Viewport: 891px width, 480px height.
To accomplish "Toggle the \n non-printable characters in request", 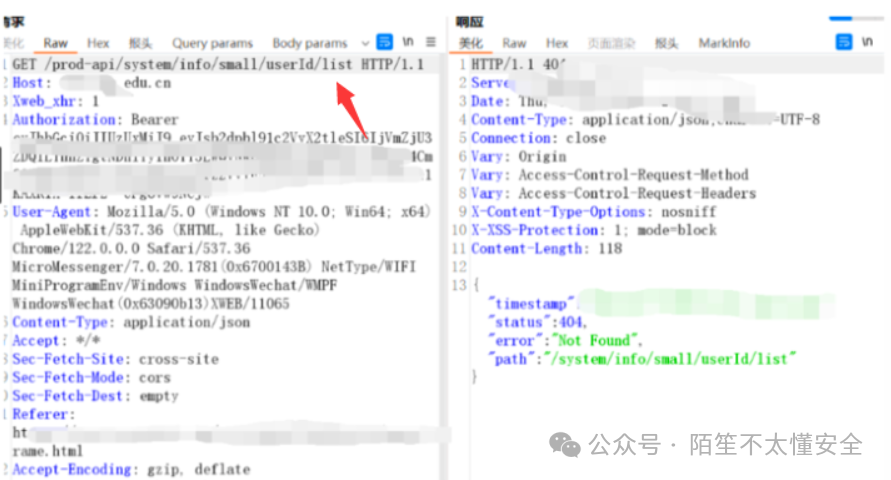I will [408, 42].
